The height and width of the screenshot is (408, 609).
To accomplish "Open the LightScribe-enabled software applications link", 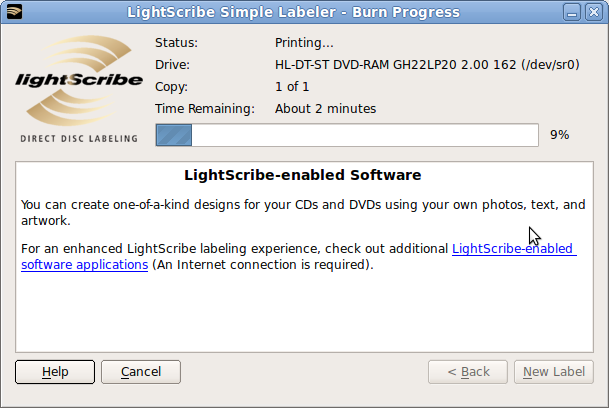I will tap(514, 248).
